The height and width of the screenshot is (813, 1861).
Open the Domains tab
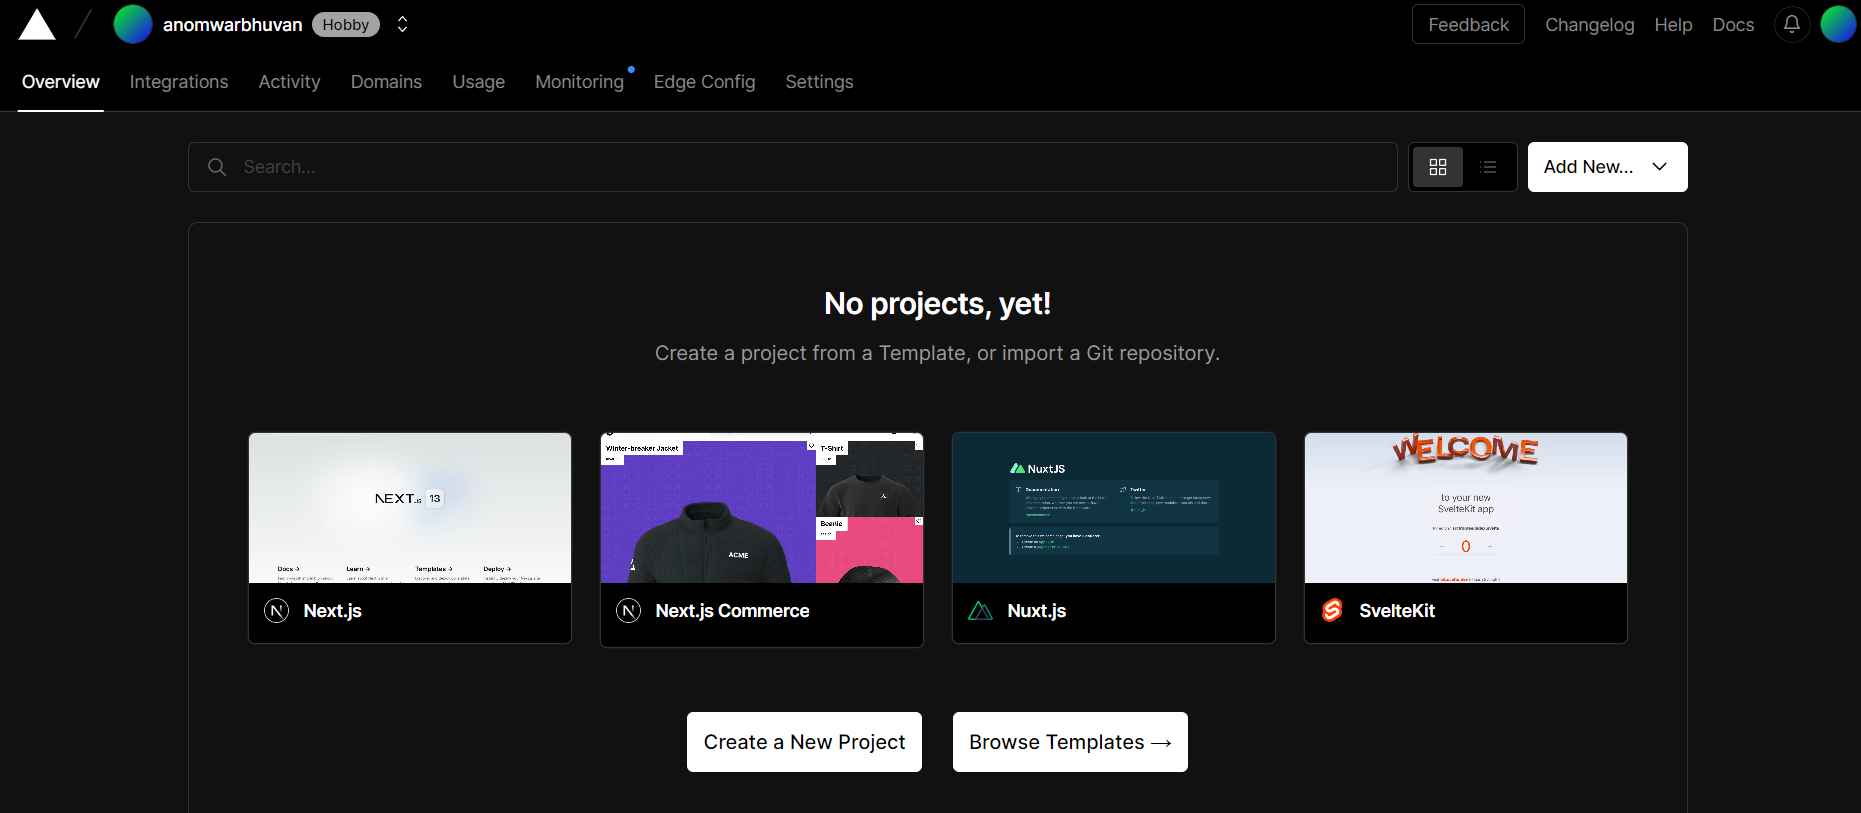click(386, 82)
